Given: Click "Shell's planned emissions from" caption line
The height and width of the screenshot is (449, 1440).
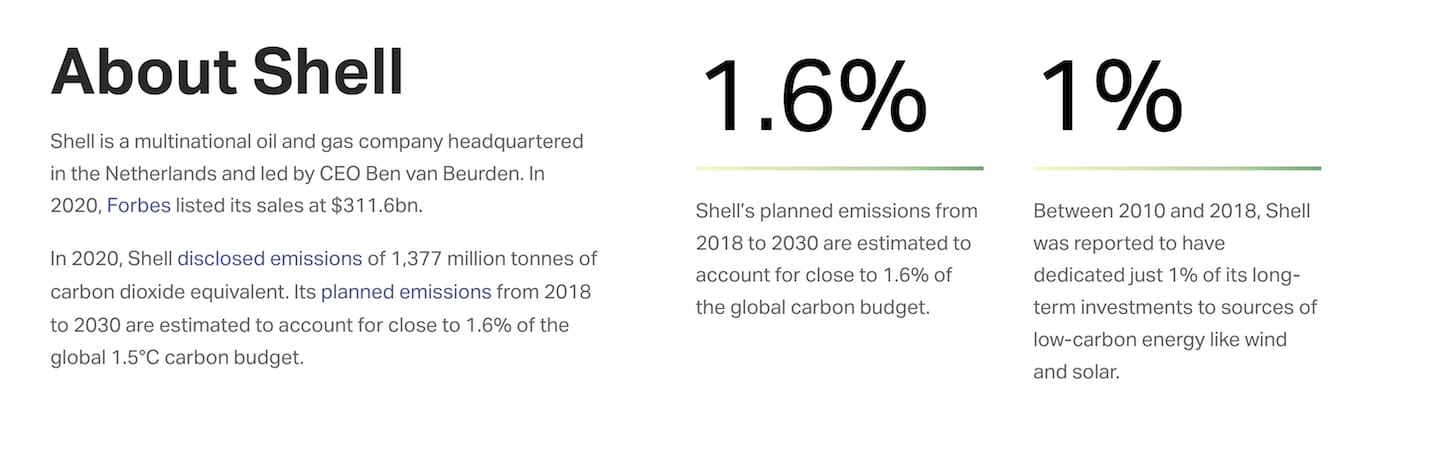Looking at the screenshot, I should [836, 211].
